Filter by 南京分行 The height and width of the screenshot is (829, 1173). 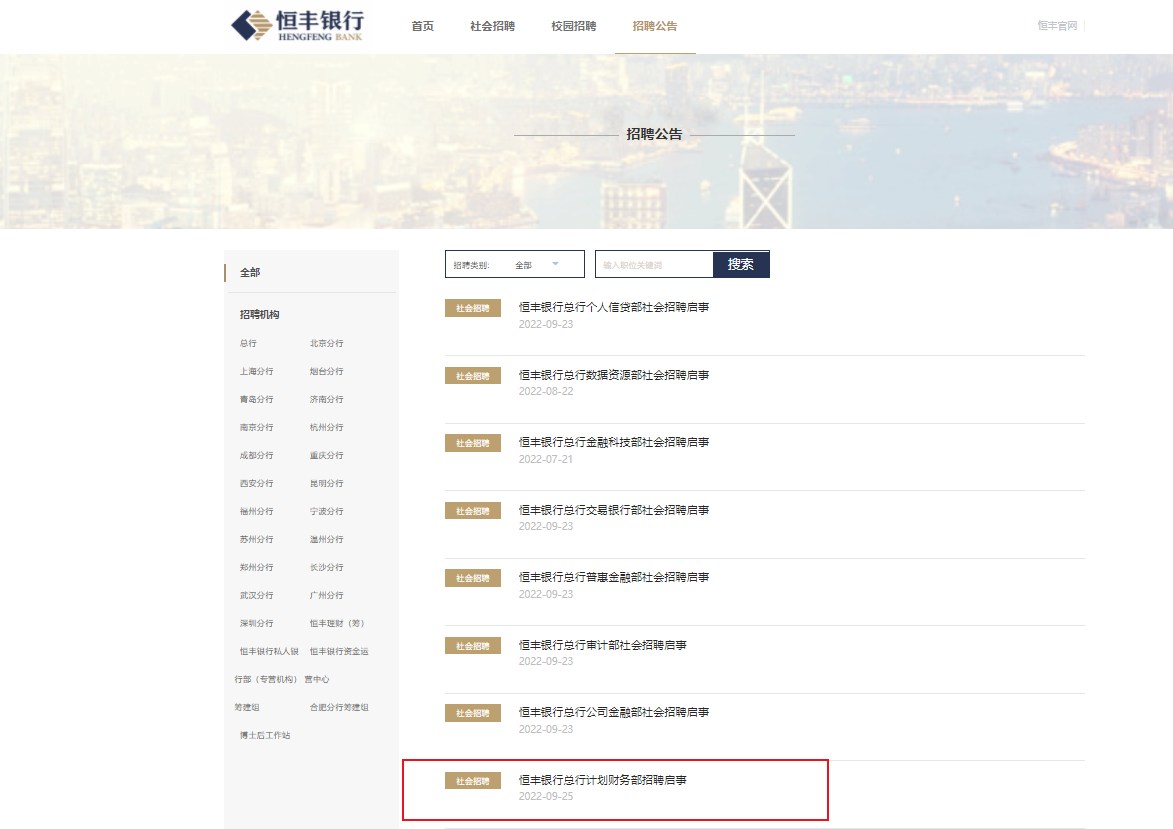coord(256,427)
